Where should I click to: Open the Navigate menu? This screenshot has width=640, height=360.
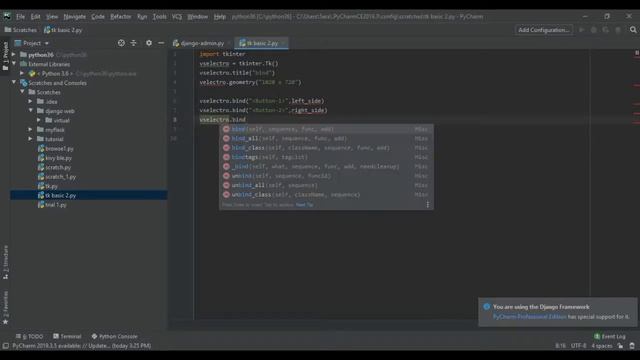75,17
